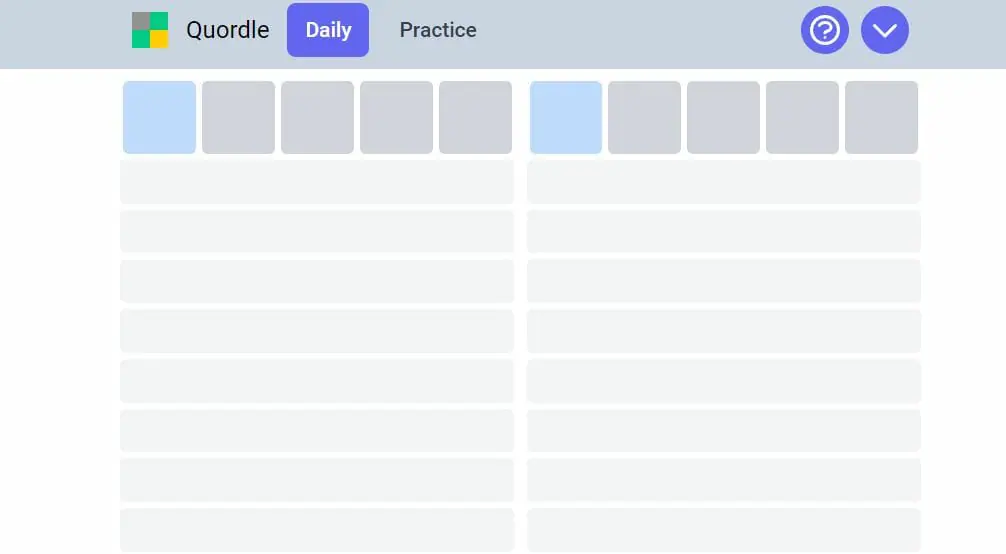The height and width of the screenshot is (554, 1006).
Task: Select second letter cell of right board
Action: pos(644,118)
